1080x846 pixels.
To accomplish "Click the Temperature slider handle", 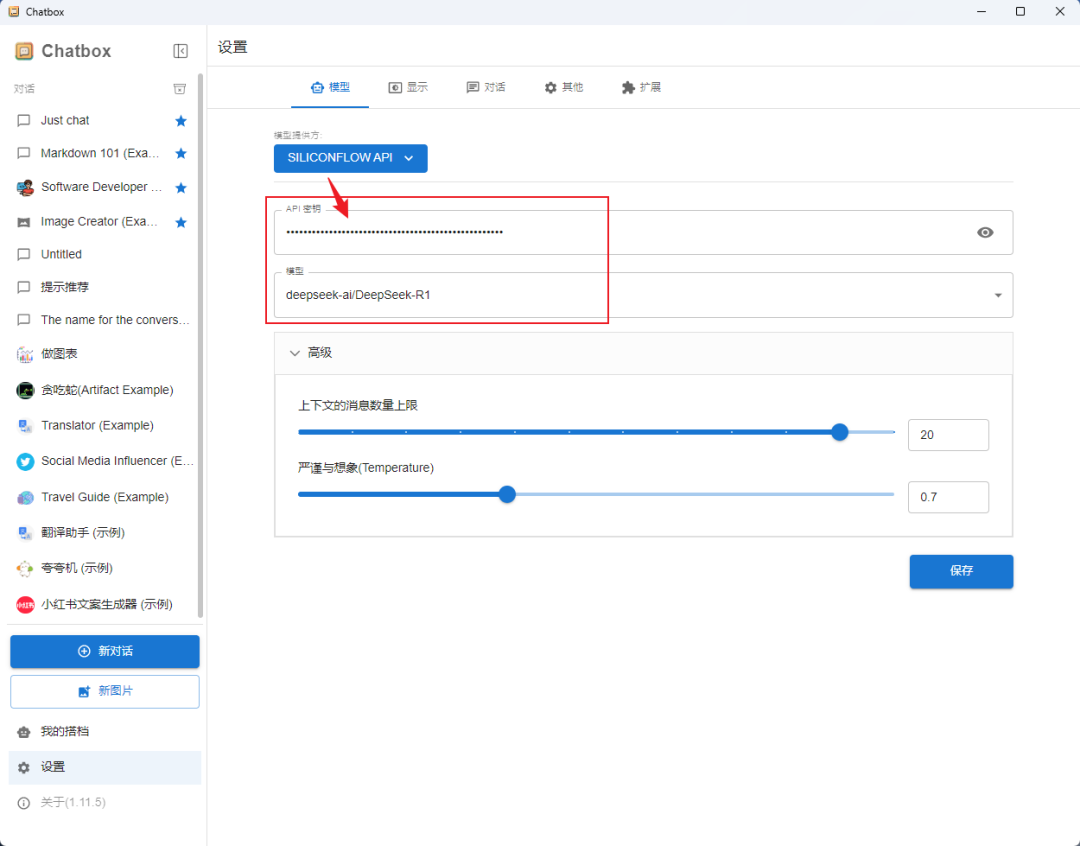I will pos(507,495).
